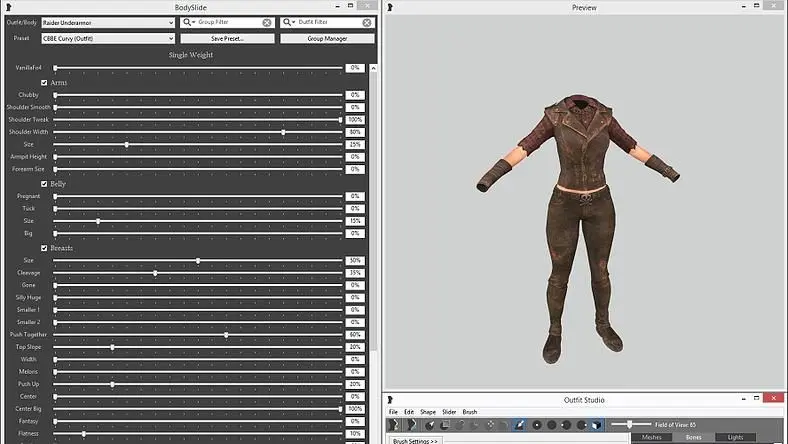Image resolution: width=788 pixels, height=444 pixels.
Task: Open the Outfit/Body dropdown showing Raider Underarmor
Action: click(108, 23)
